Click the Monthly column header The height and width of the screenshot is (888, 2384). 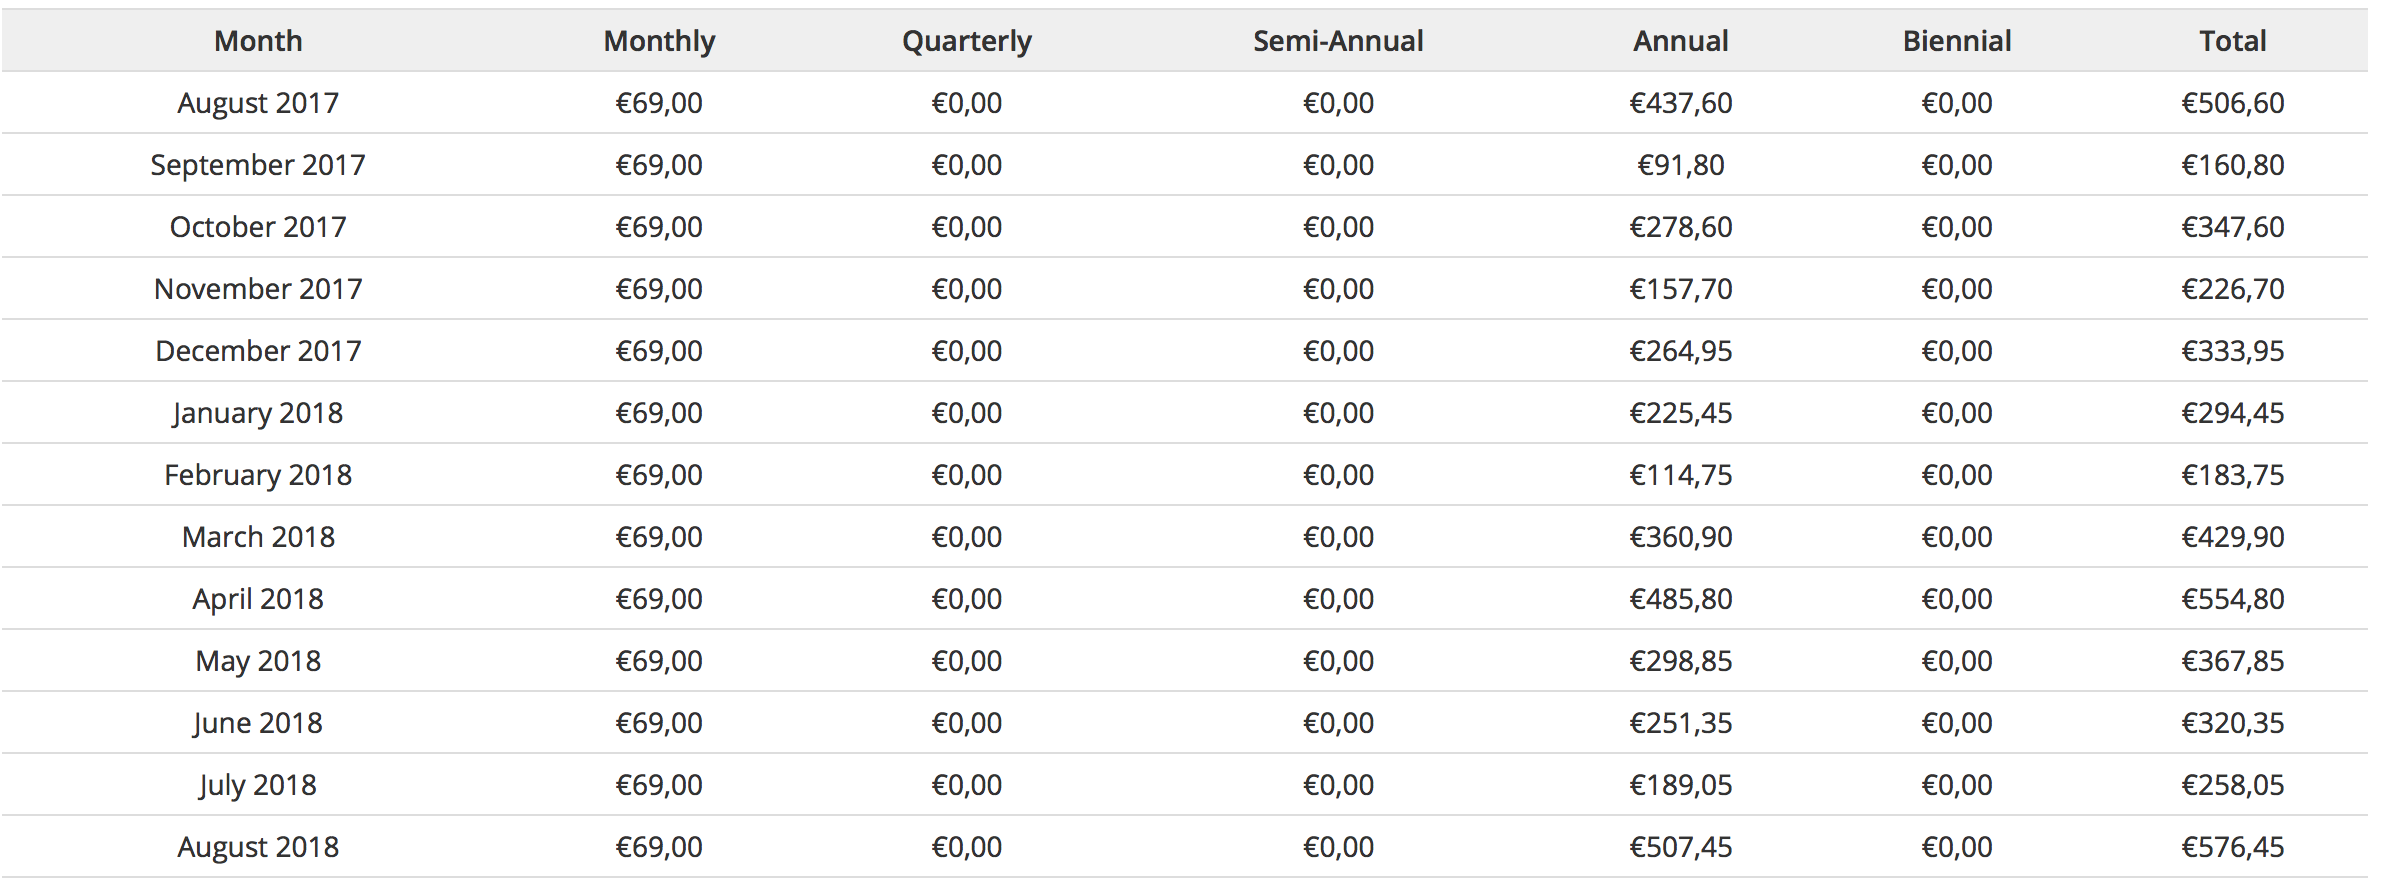coord(659,41)
